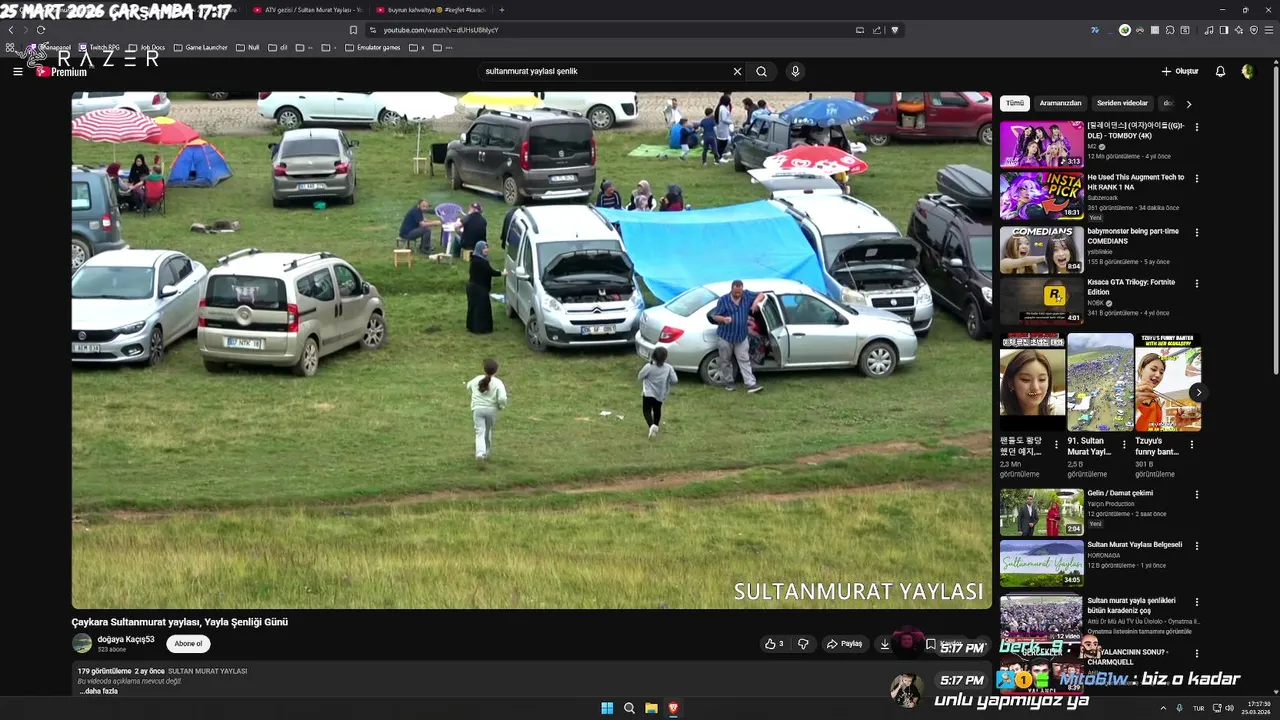Open a new browser tab
This screenshot has width=1280, height=720.
tap(502, 10)
